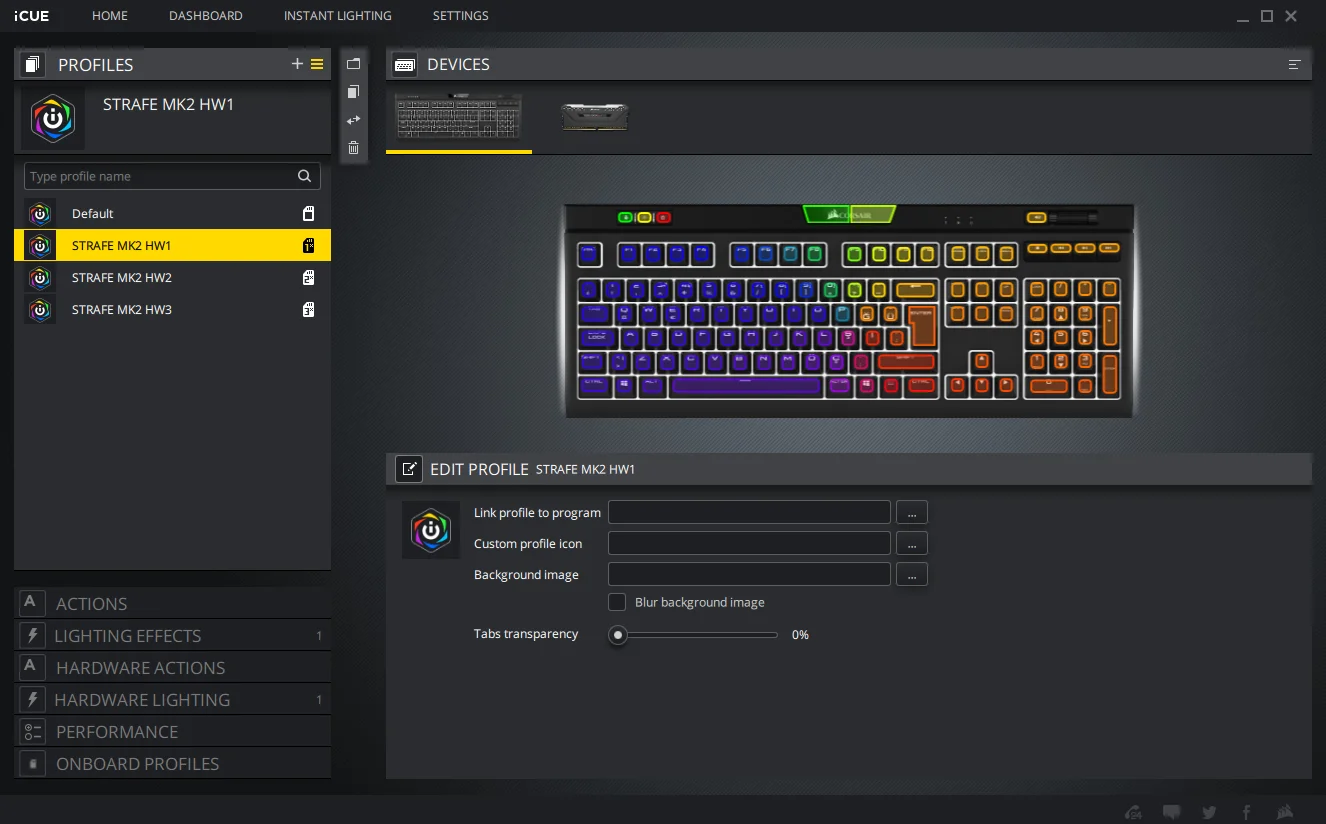Open the Twitter icon in status bar
This screenshot has width=1326, height=824.
(1210, 812)
